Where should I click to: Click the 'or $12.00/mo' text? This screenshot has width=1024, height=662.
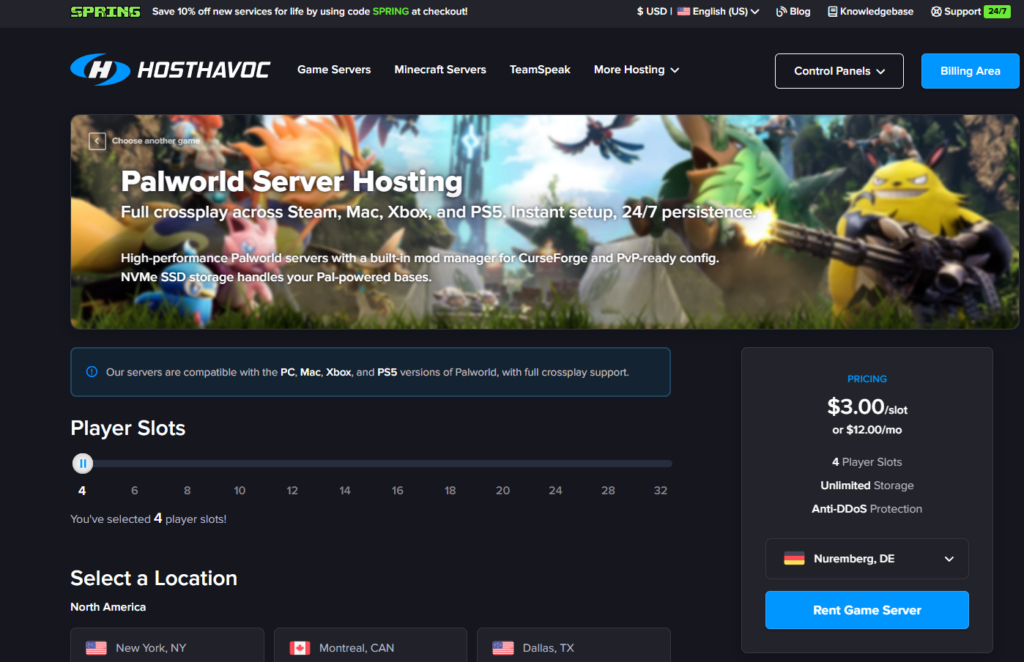[x=867, y=430]
